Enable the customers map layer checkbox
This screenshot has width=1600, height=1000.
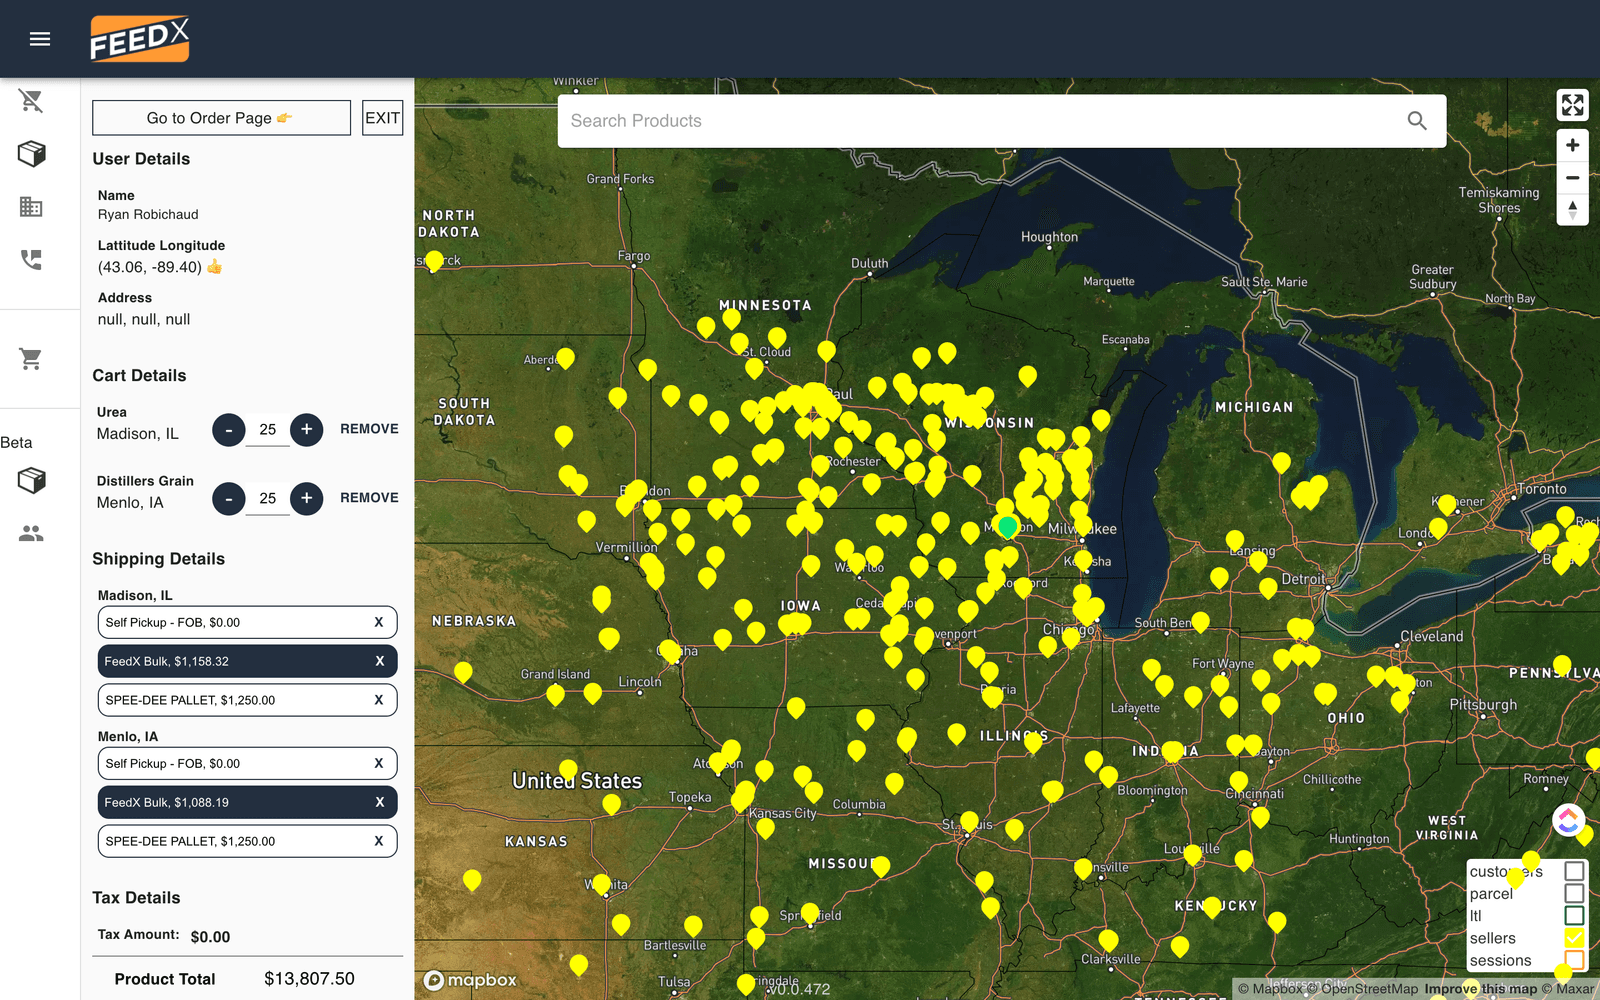[x=1575, y=871]
